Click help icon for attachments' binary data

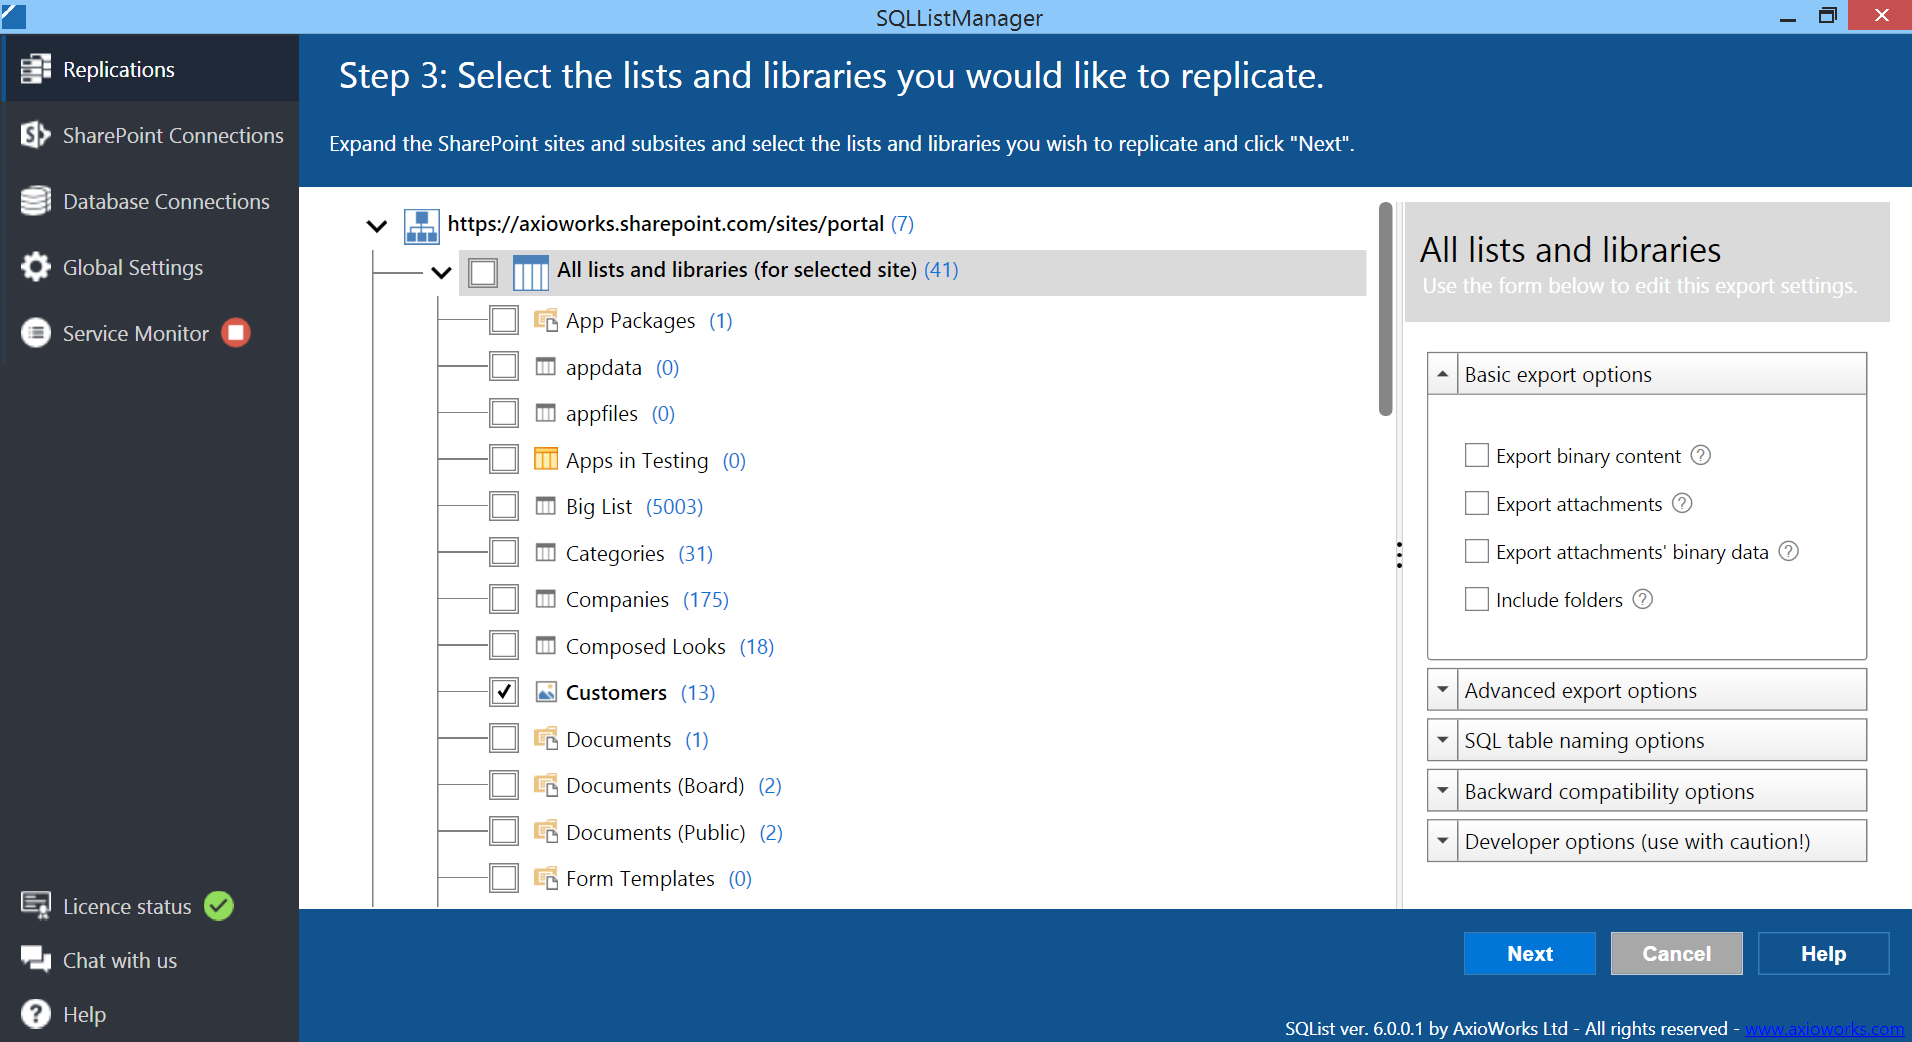1788,551
